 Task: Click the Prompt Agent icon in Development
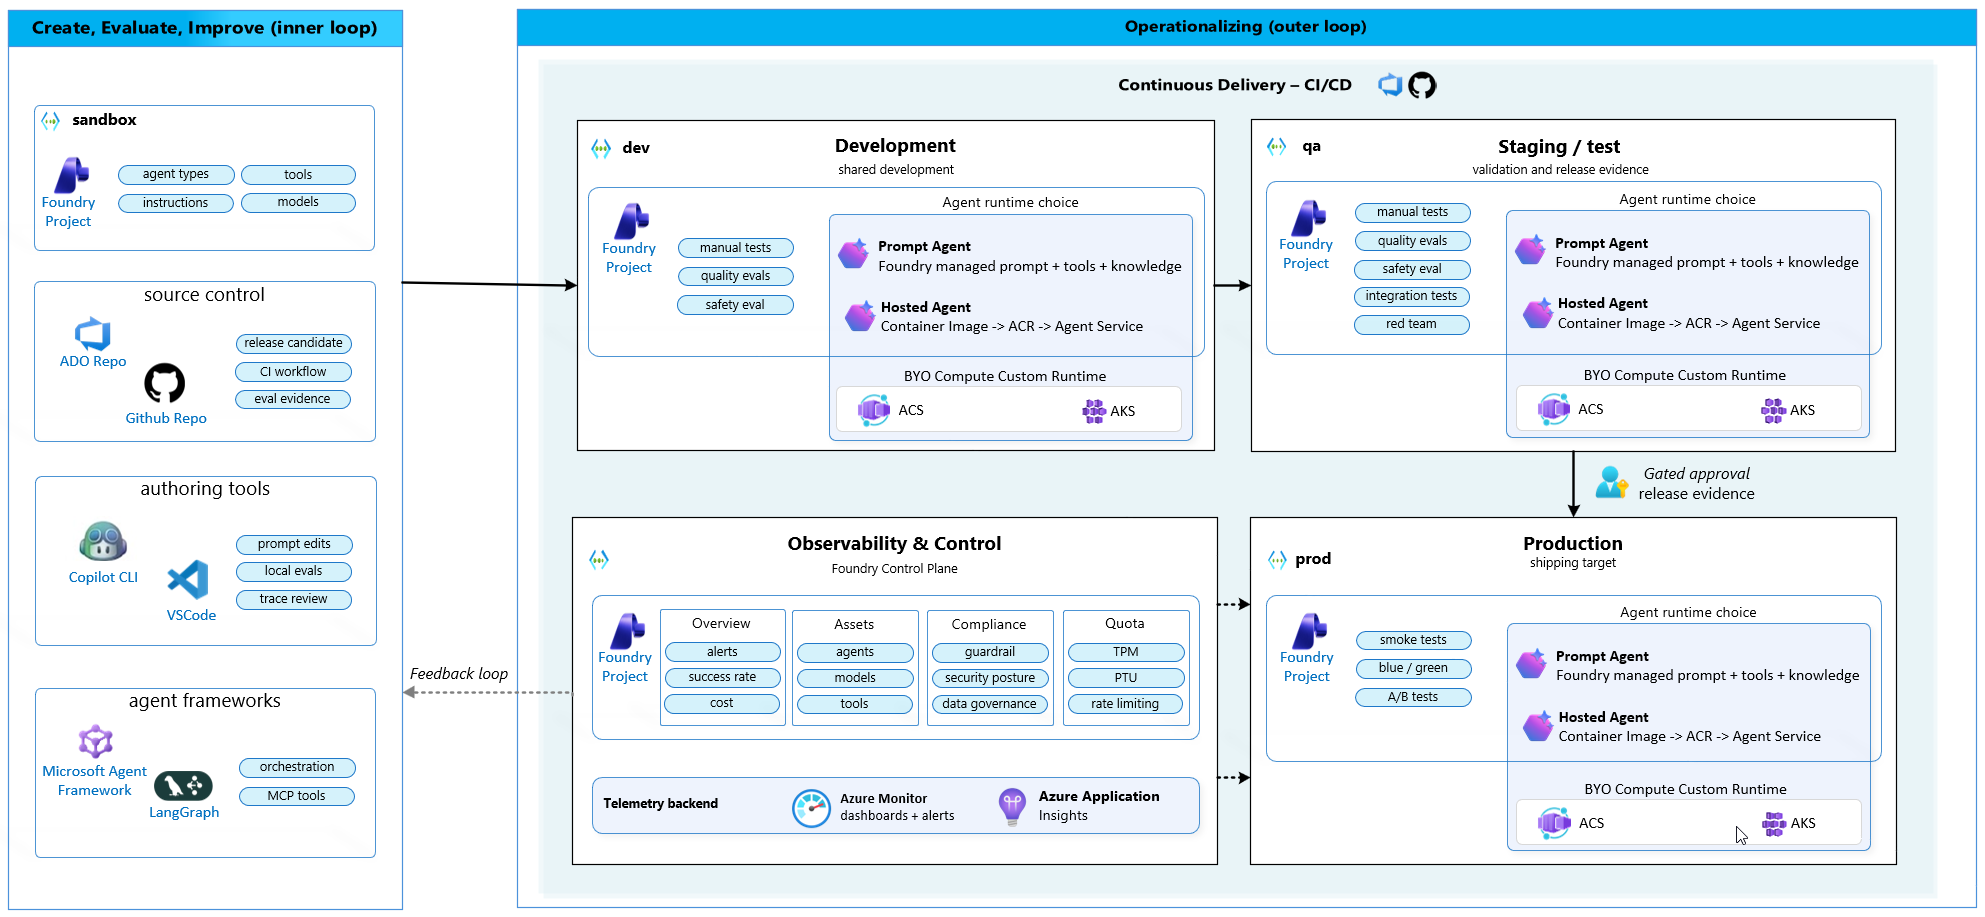point(853,254)
